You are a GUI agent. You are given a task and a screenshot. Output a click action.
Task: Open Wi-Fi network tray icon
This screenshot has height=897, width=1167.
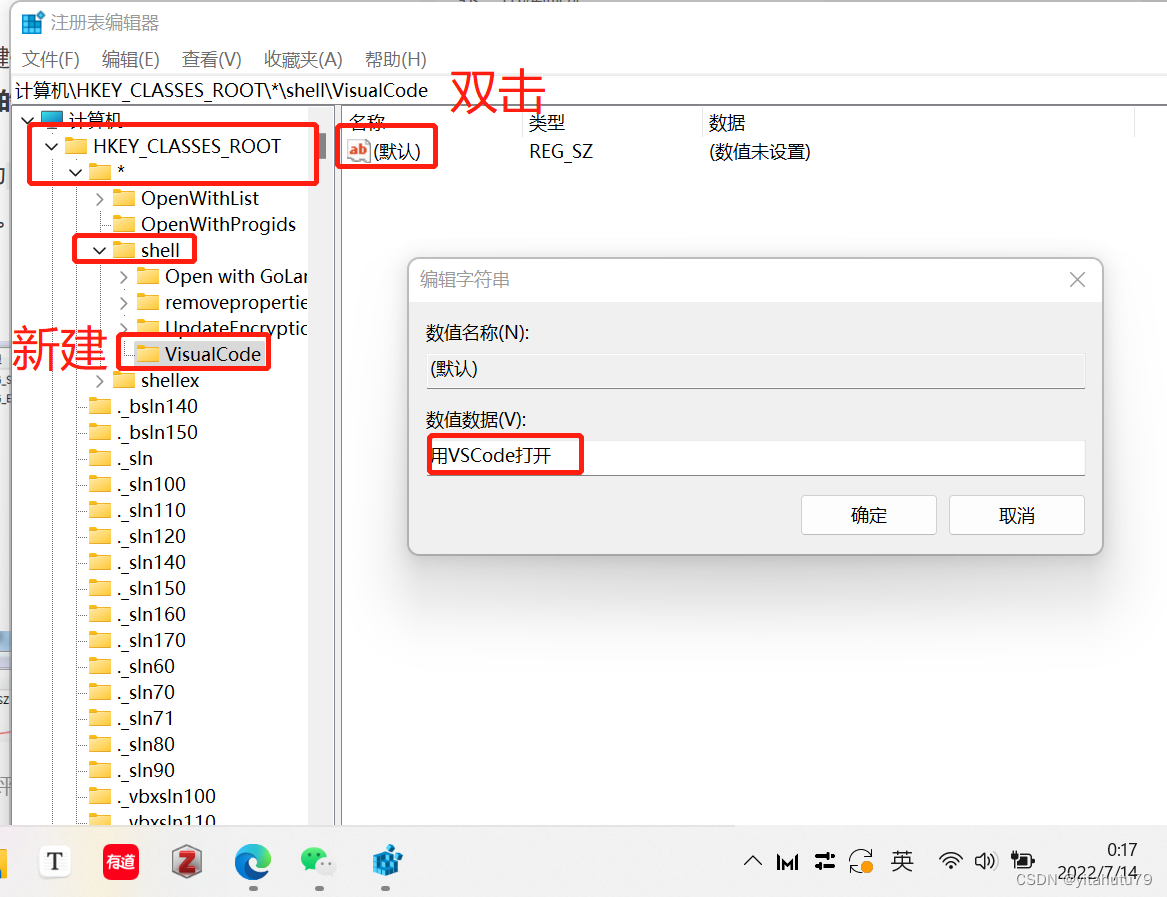(x=950, y=861)
